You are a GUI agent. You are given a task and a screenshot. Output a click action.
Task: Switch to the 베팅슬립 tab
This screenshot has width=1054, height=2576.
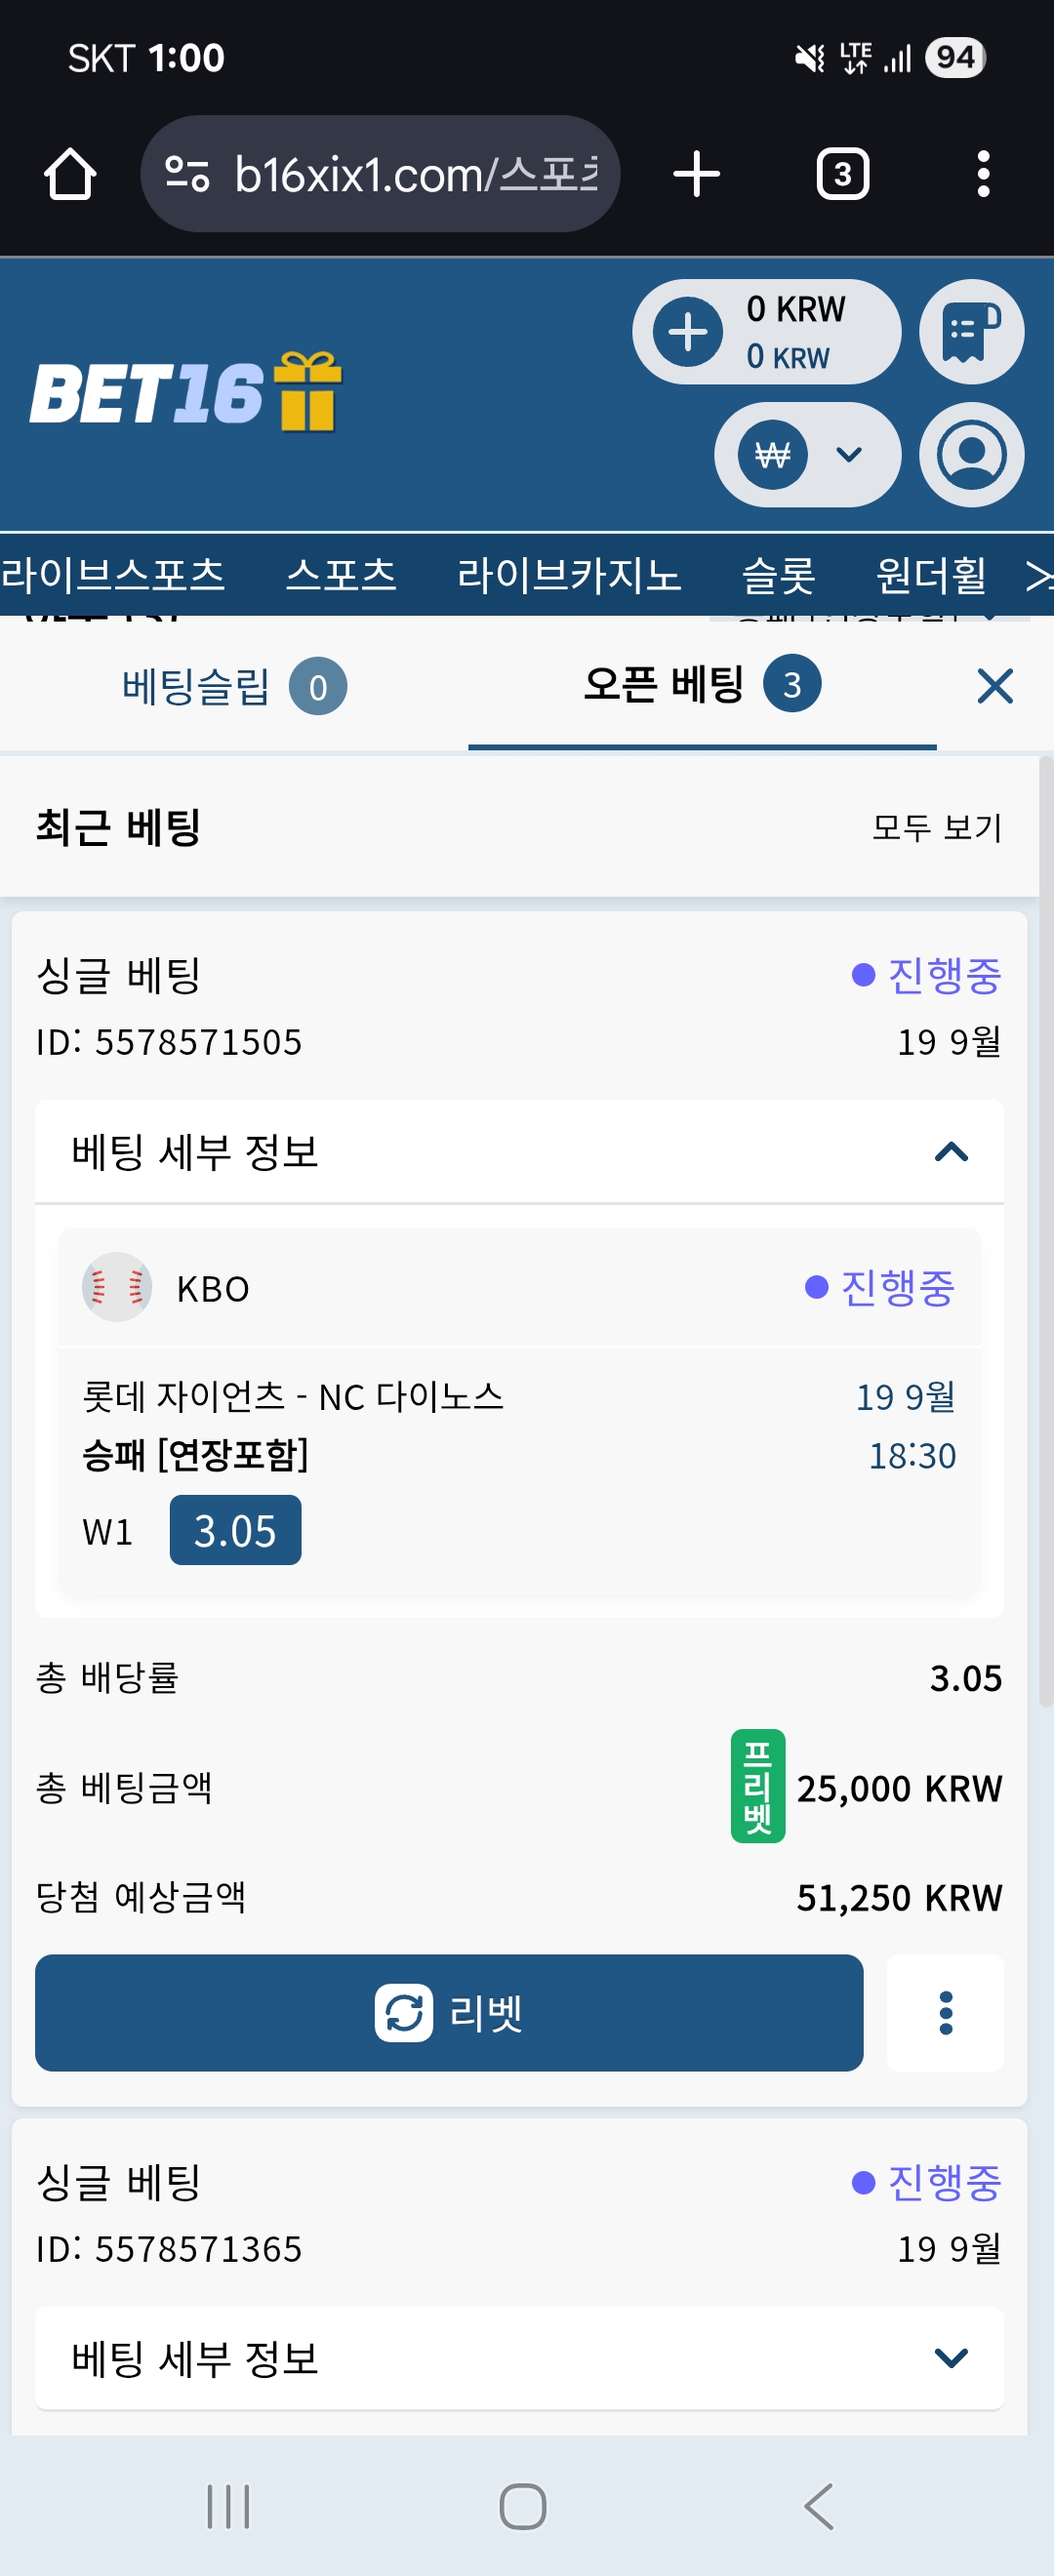click(234, 686)
